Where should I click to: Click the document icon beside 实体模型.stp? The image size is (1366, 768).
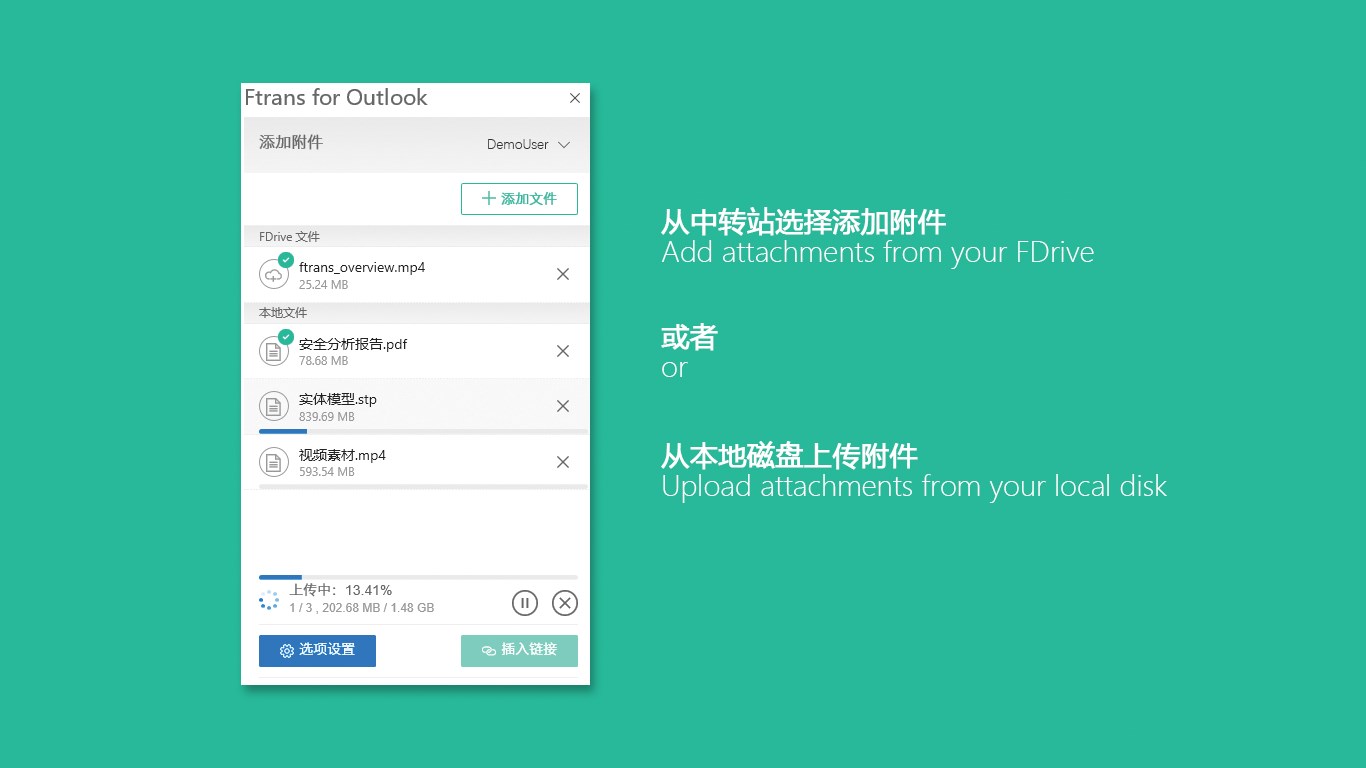tap(274, 406)
